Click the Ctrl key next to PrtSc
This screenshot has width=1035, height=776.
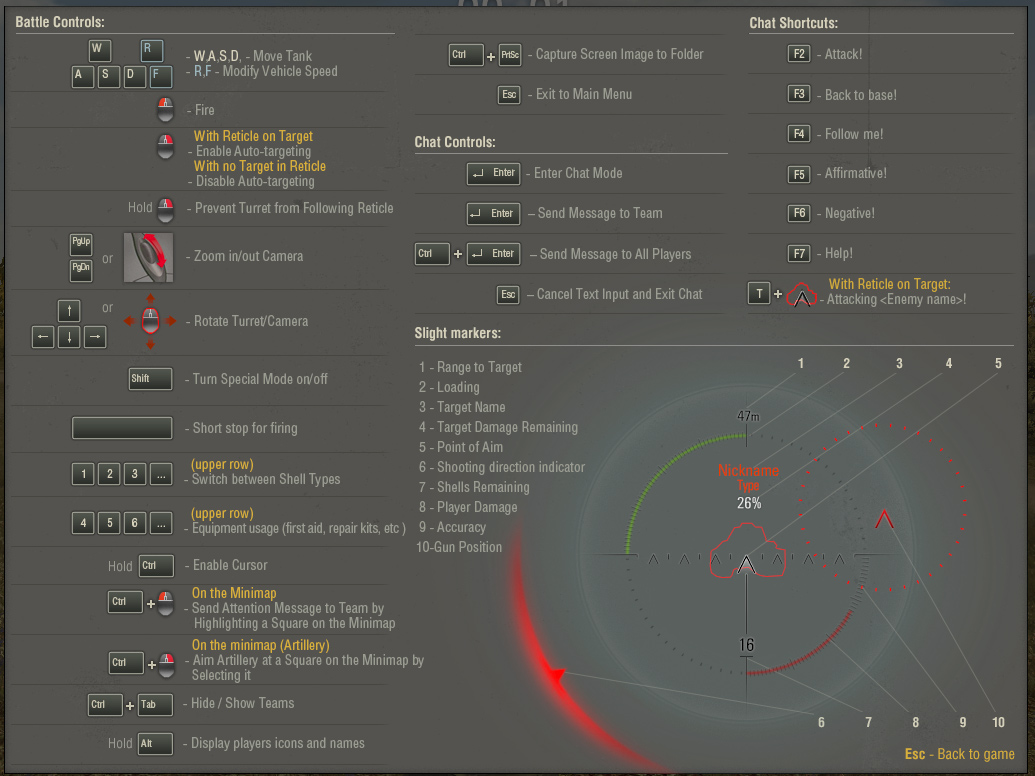point(466,55)
